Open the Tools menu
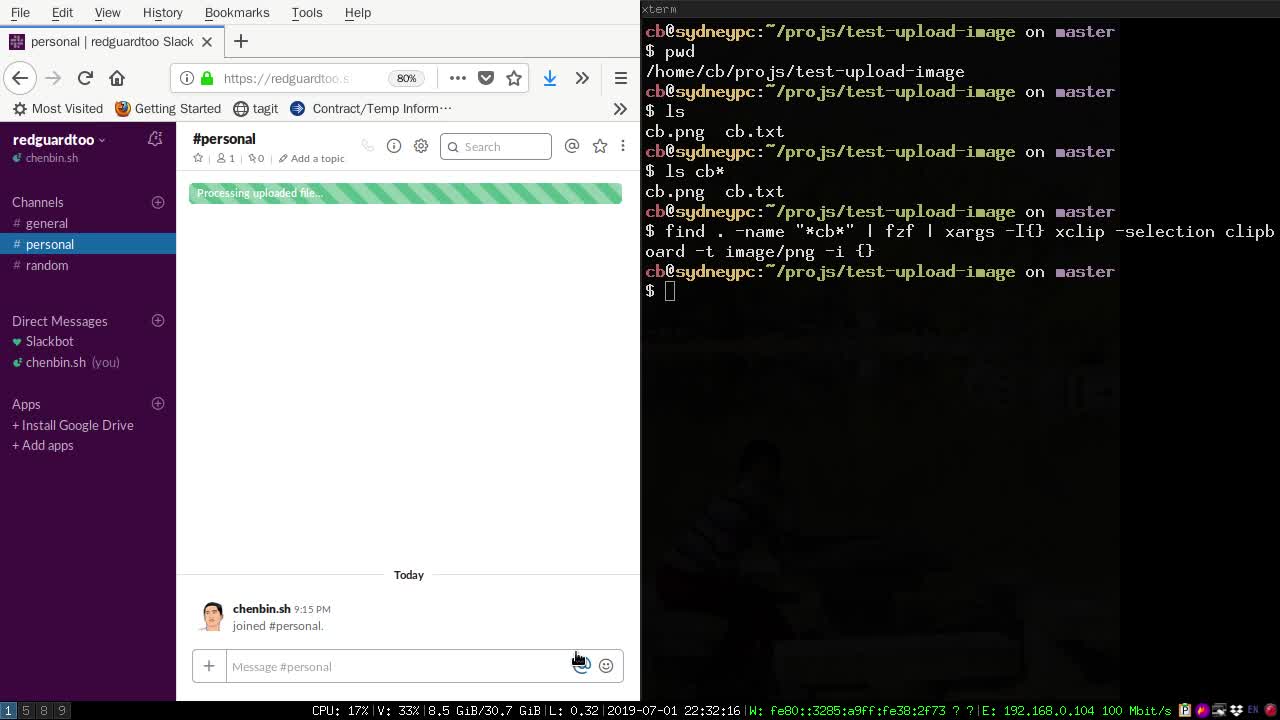The image size is (1280, 720). coord(307,12)
